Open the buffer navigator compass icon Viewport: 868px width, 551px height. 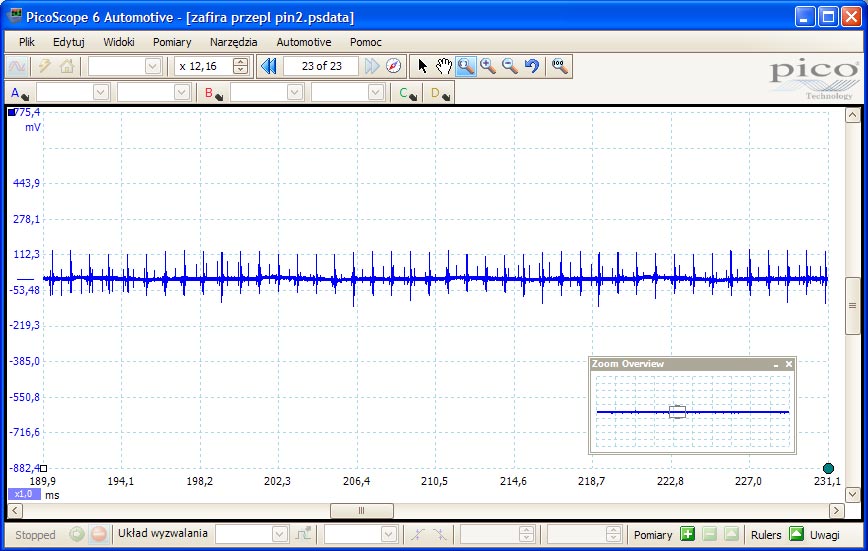tap(393, 66)
